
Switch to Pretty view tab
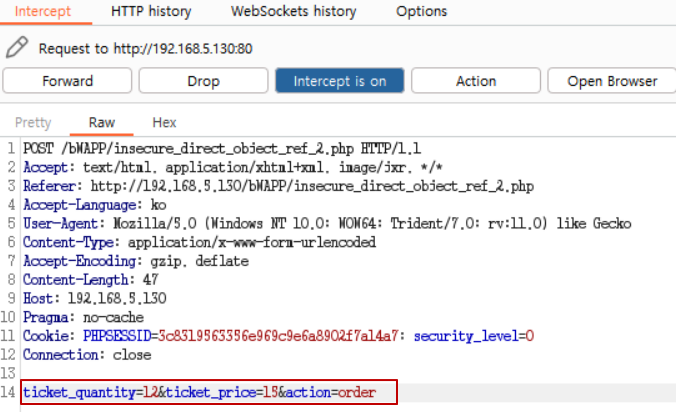pyautogui.click(x=33, y=123)
